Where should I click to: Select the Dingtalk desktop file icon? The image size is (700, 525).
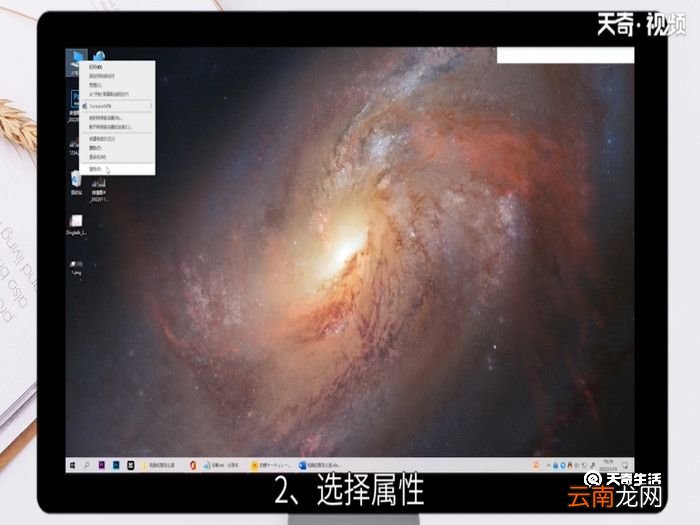pyautogui.click(x=76, y=225)
